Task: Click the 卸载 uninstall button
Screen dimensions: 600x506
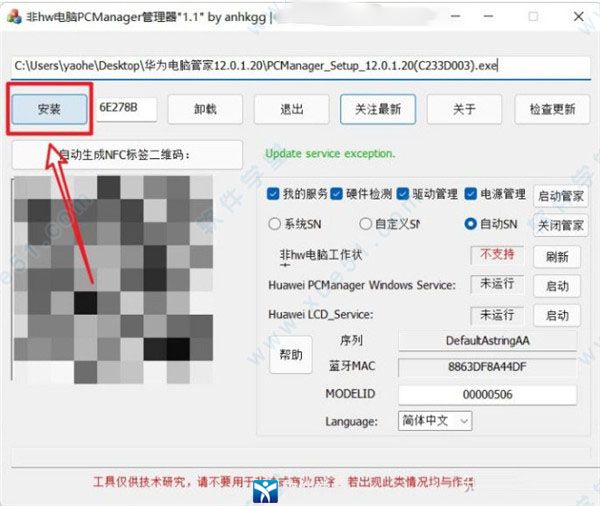Action: pos(204,109)
